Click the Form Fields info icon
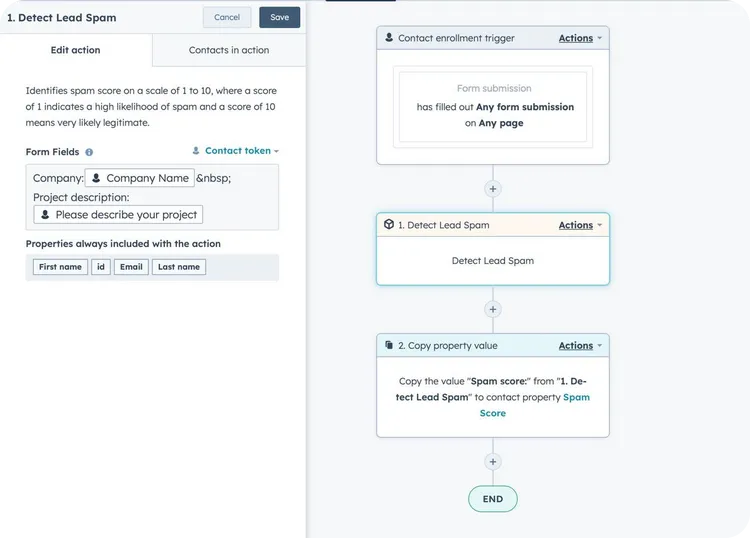 pyautogui.click(x=89, y=152)
